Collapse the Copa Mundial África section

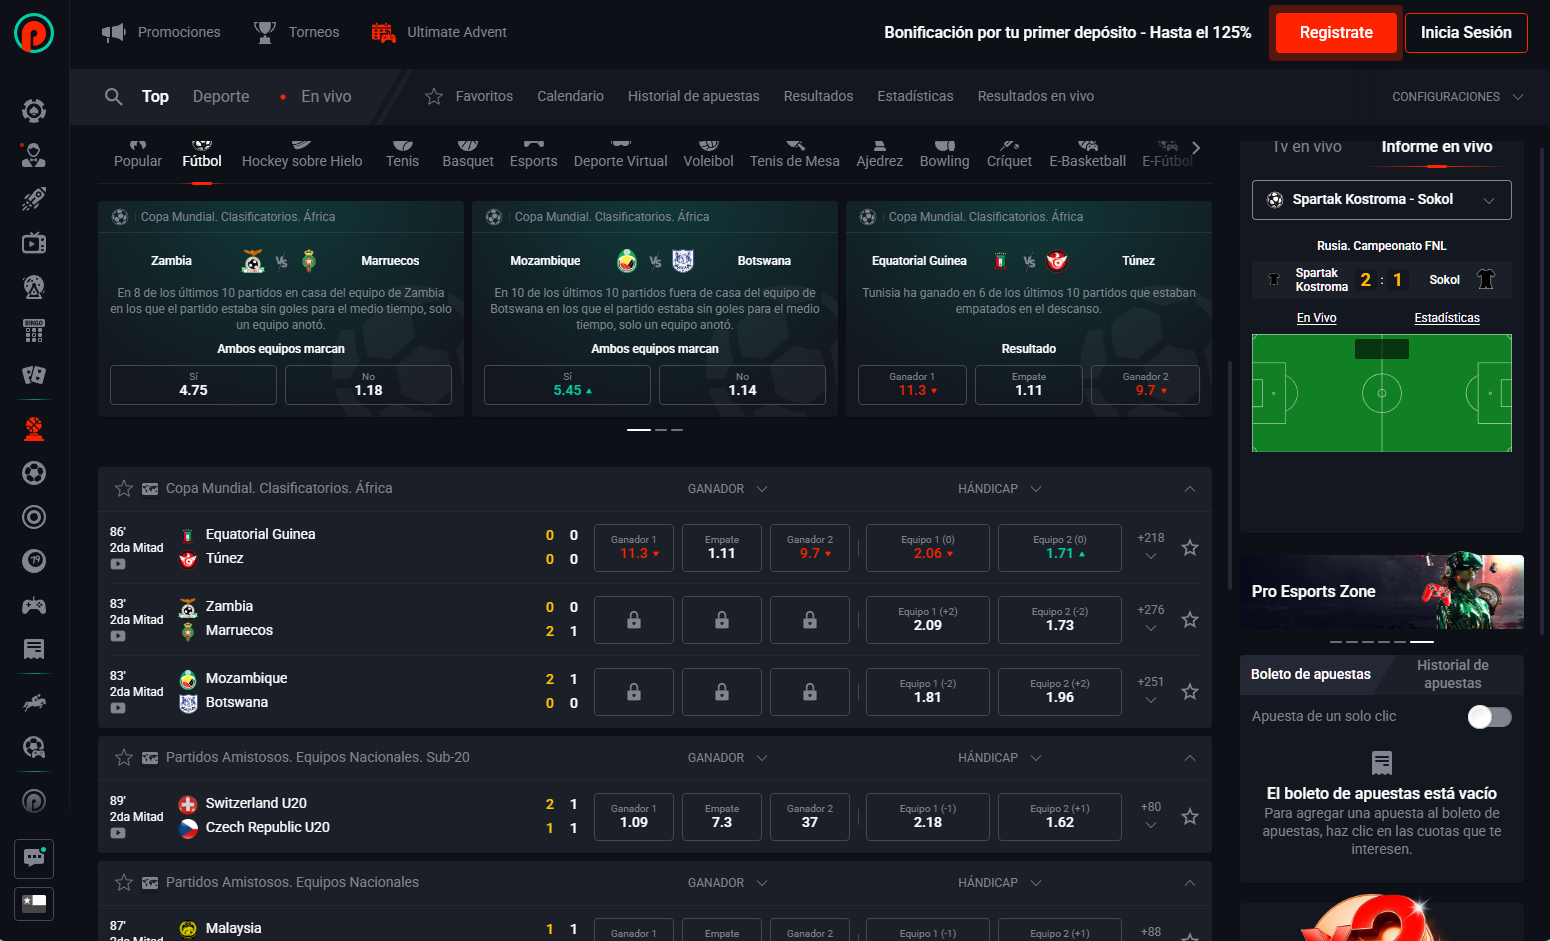point(1190,489)
